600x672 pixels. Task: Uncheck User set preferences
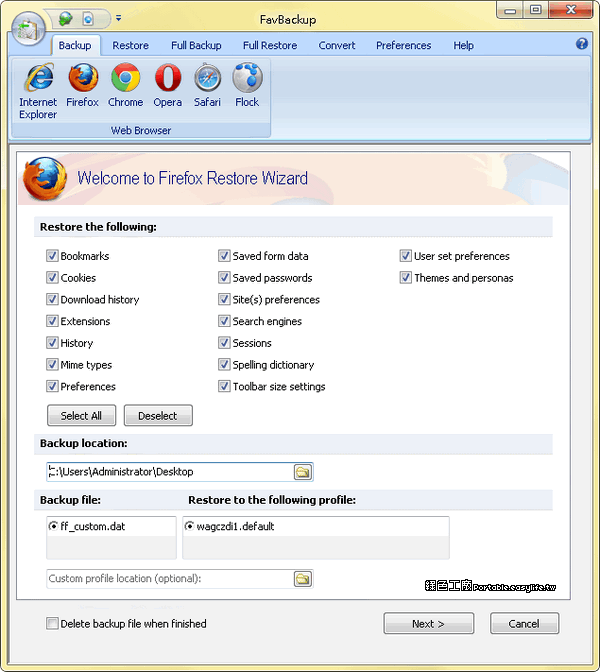406,256
